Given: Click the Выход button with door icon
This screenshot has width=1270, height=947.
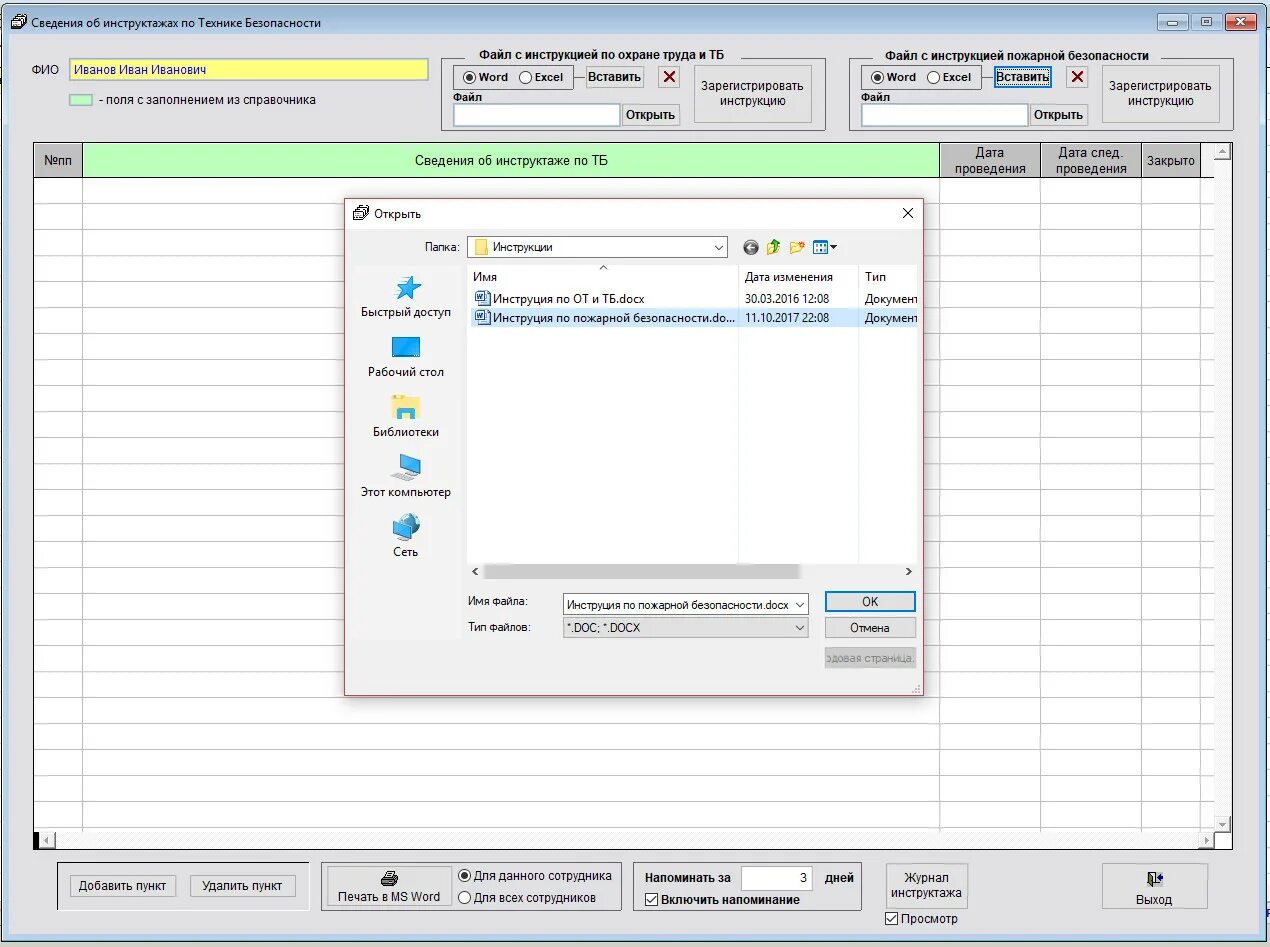Looking at the screenshot, I should [1155, 887].
